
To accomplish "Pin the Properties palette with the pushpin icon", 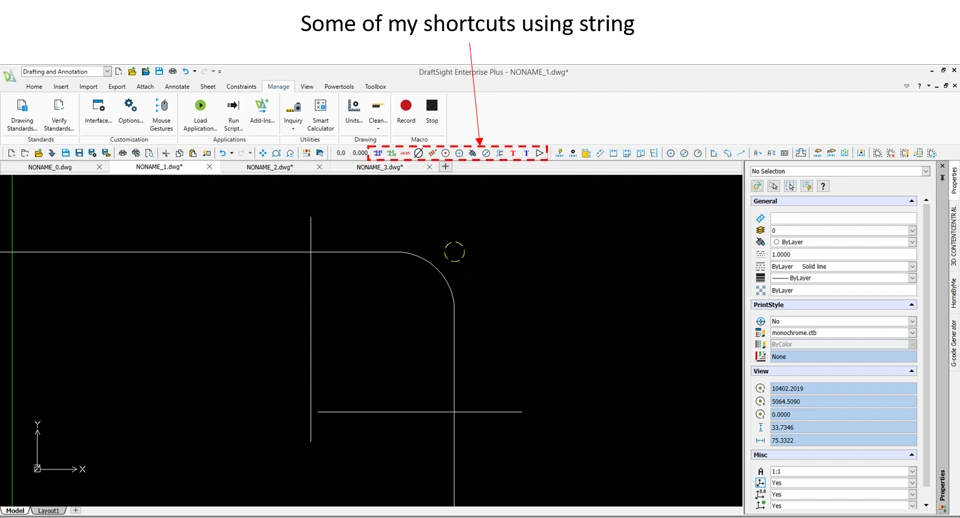I will click(943, 178).
